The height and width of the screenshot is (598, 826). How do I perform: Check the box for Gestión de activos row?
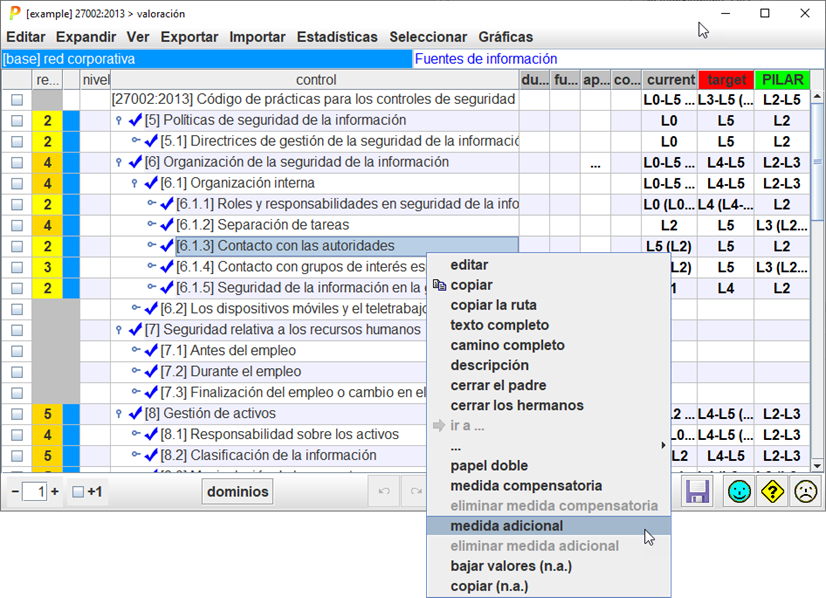point(17,414)
